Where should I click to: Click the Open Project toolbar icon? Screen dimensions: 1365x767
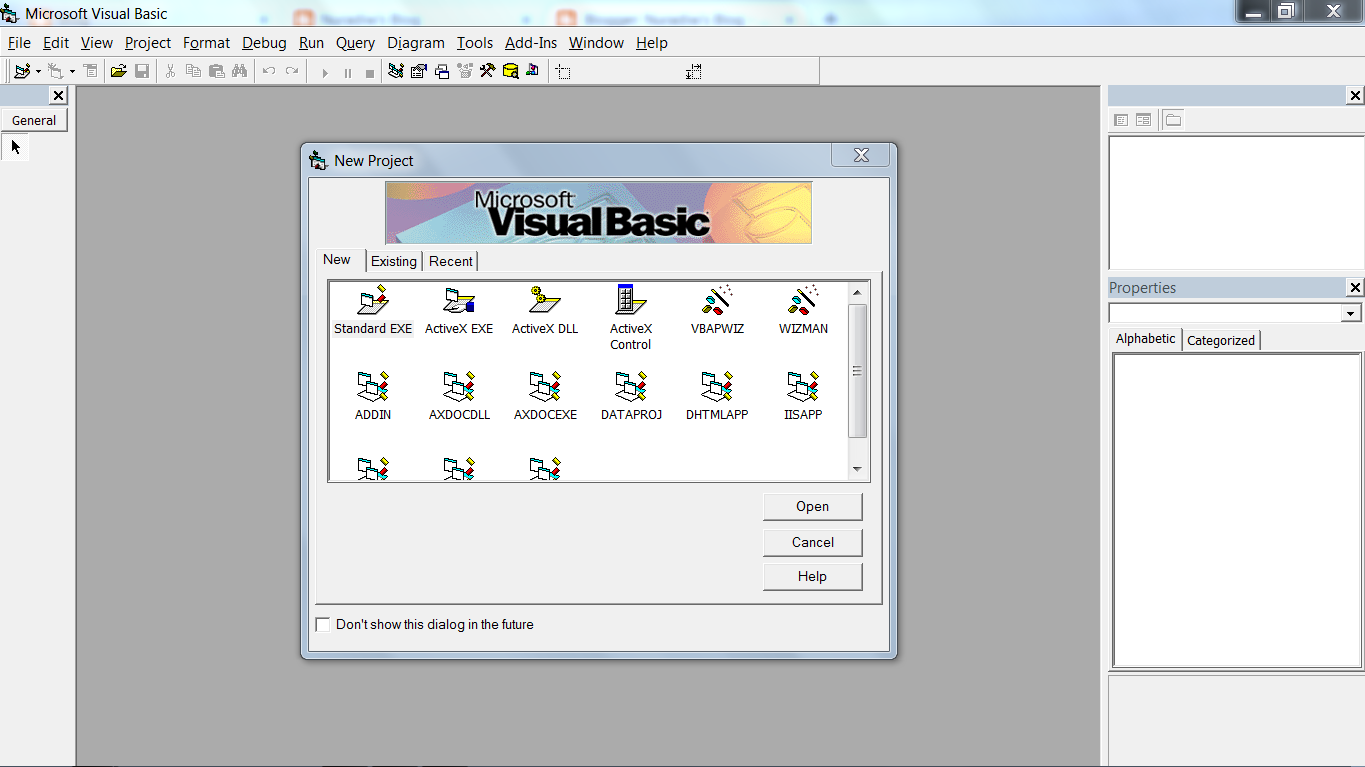click(119, 71)
